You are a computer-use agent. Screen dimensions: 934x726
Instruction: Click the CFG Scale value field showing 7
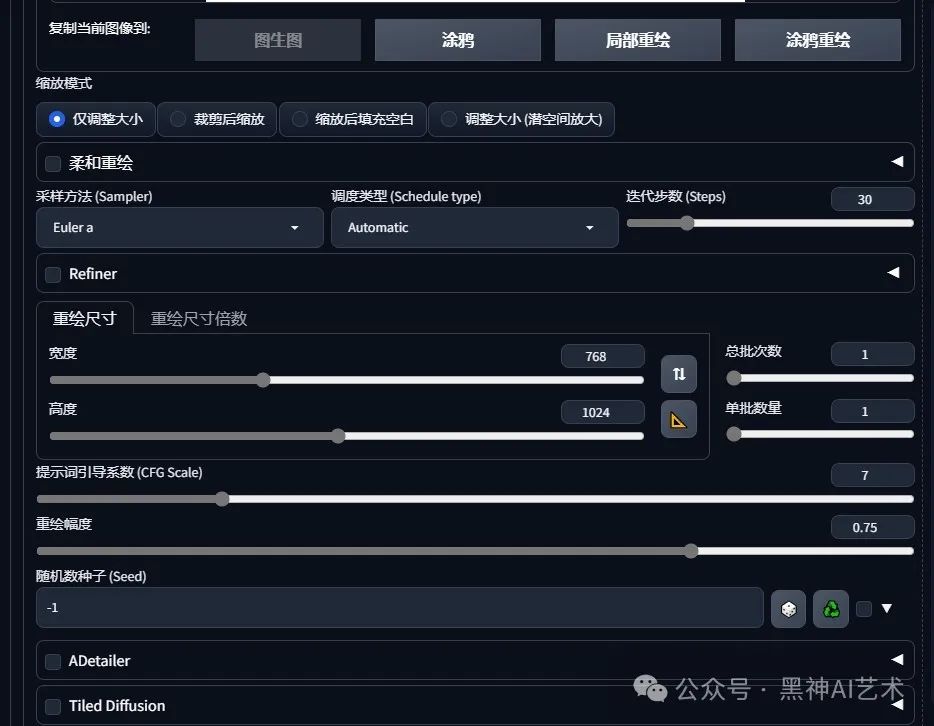(x=872, y=475)
